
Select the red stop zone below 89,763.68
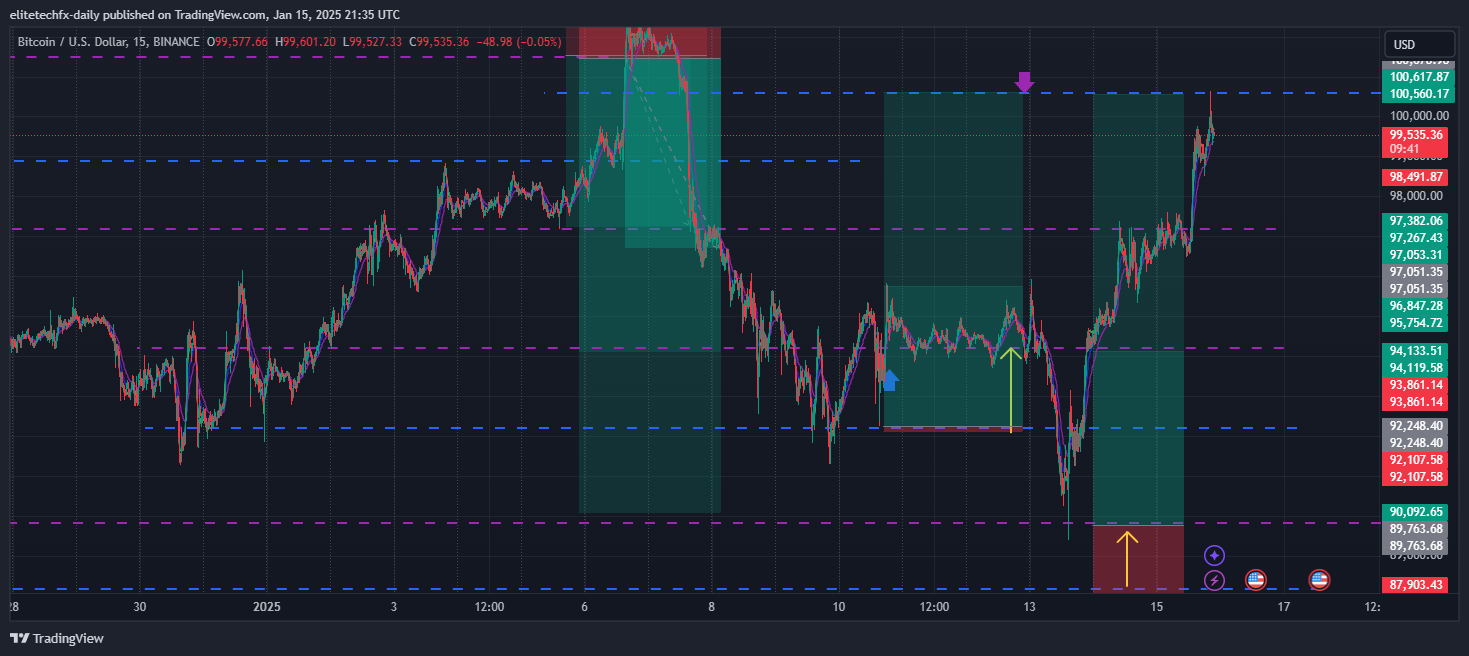pyautogui.click(x=1138, y=557)
